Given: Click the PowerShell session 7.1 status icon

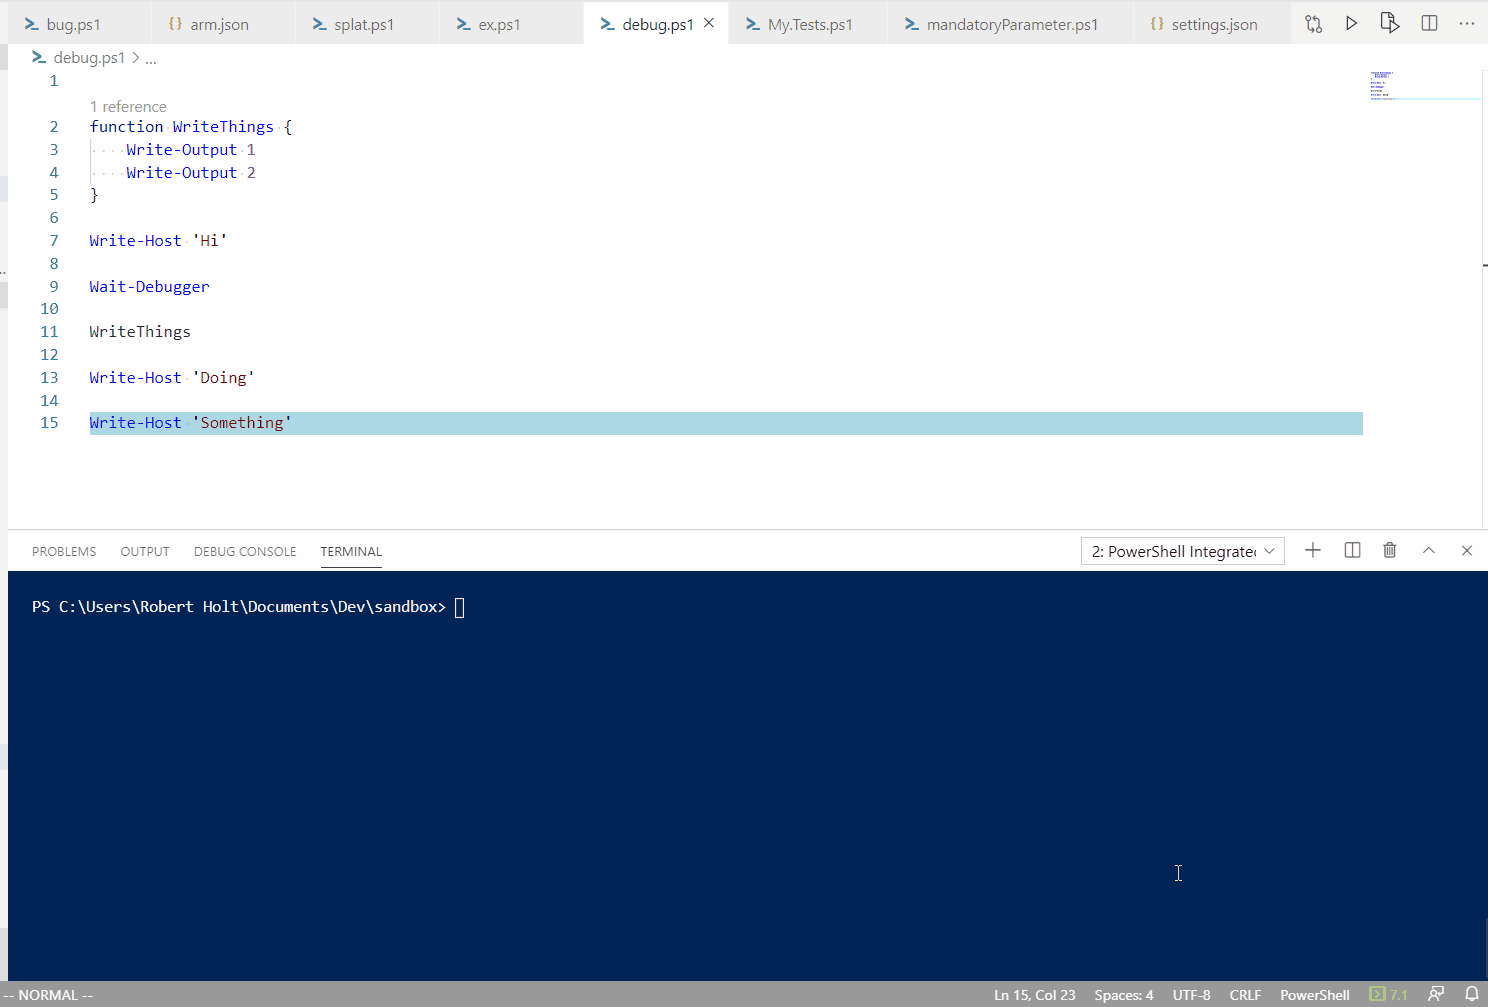Looking at the screenshot, I should pos(1387,994).
